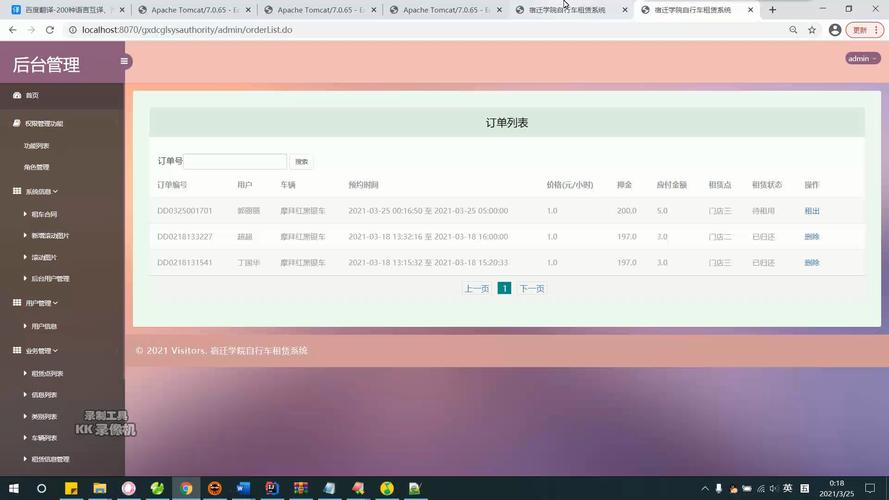Go to next page 下一页
The height and width of the screenshot is (500, 889).
pyautogui.click(x=532, y=289)
